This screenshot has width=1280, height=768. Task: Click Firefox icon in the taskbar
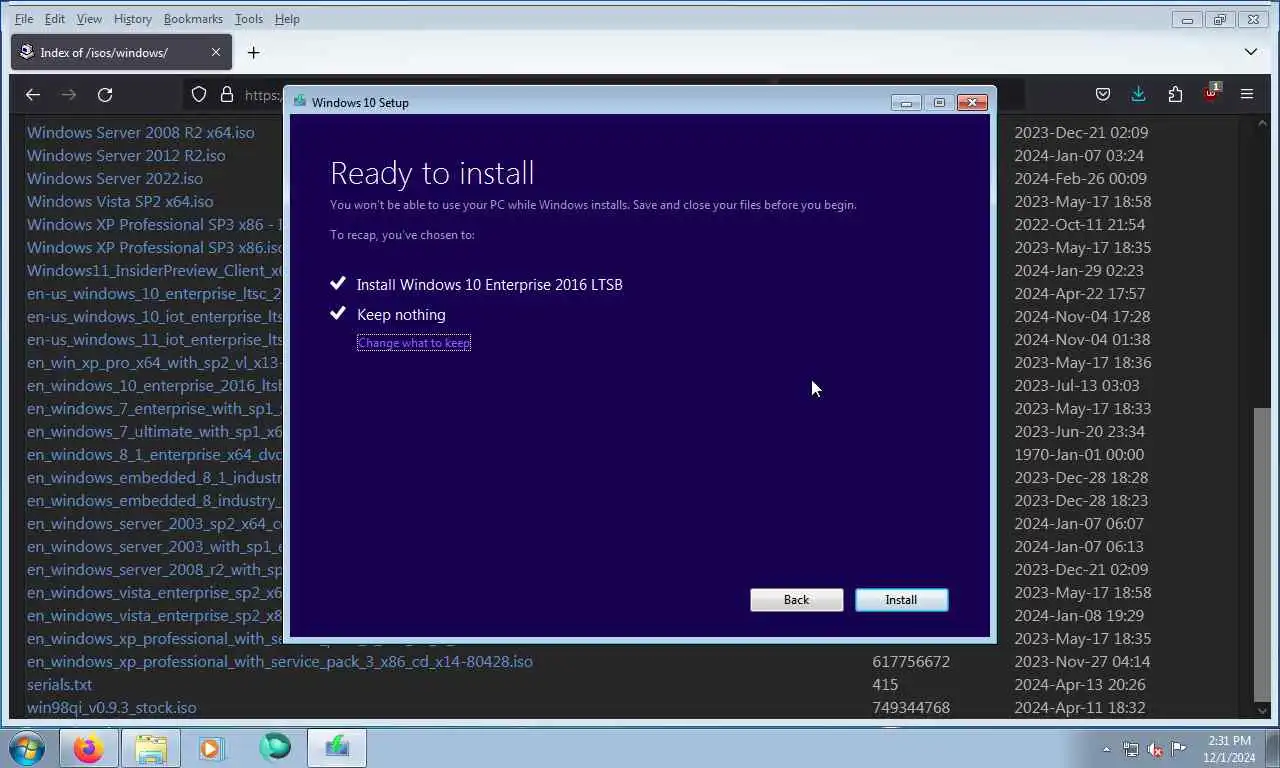pos(88,748)
